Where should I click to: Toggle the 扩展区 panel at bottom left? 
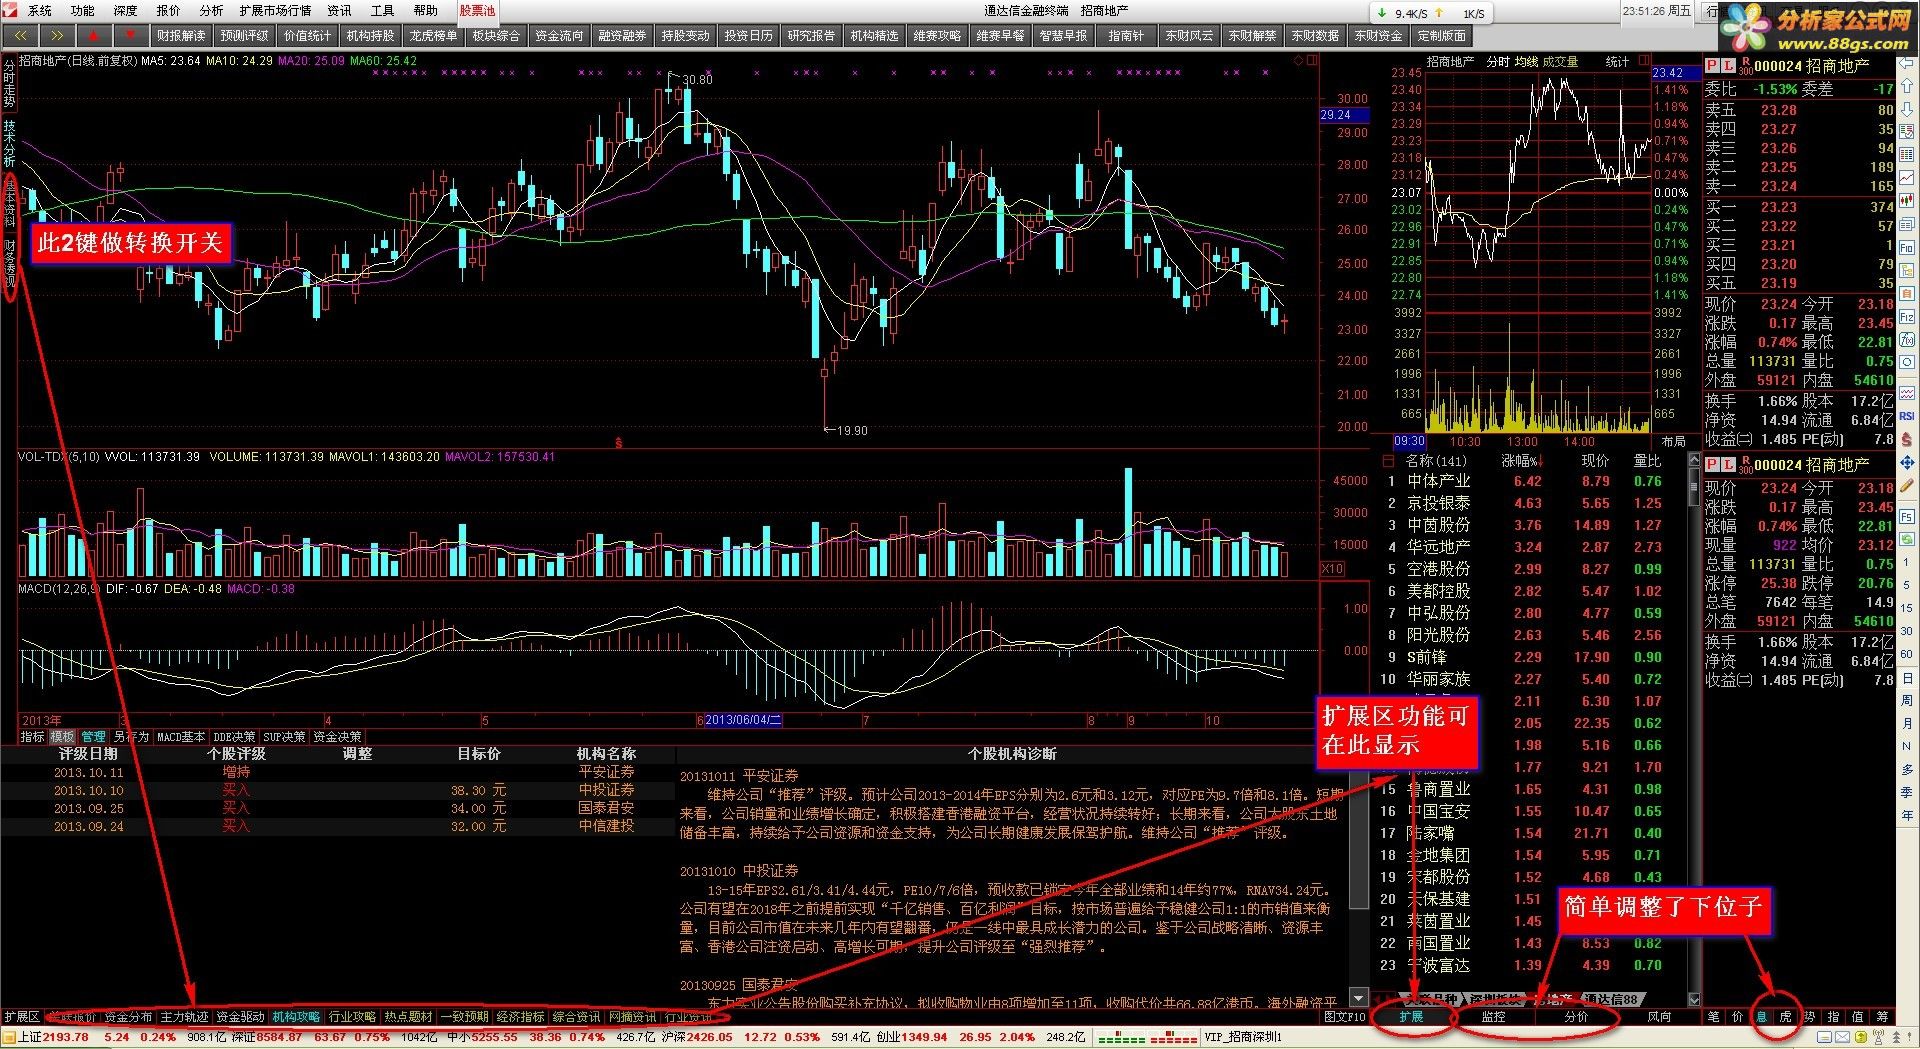pos(22,1016)
